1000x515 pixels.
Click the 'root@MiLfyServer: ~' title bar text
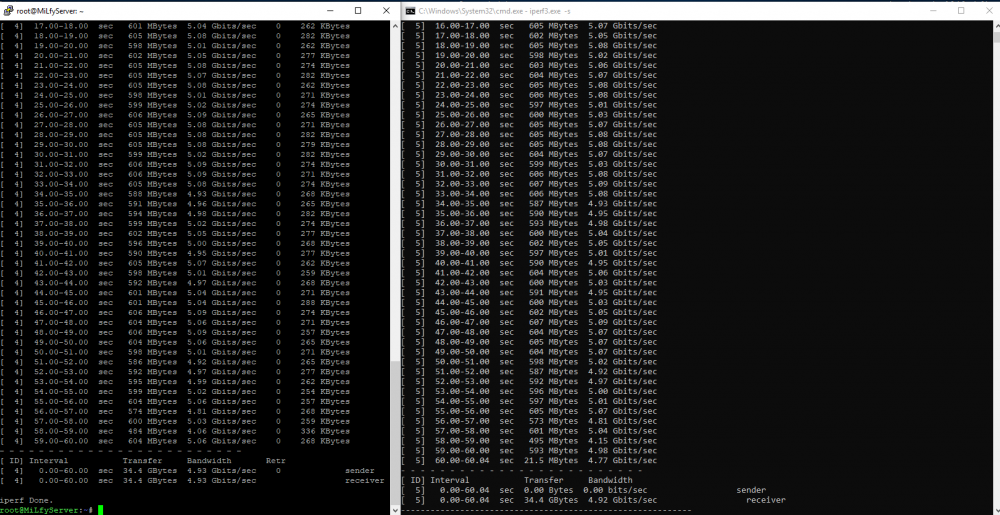click(52, 11)
